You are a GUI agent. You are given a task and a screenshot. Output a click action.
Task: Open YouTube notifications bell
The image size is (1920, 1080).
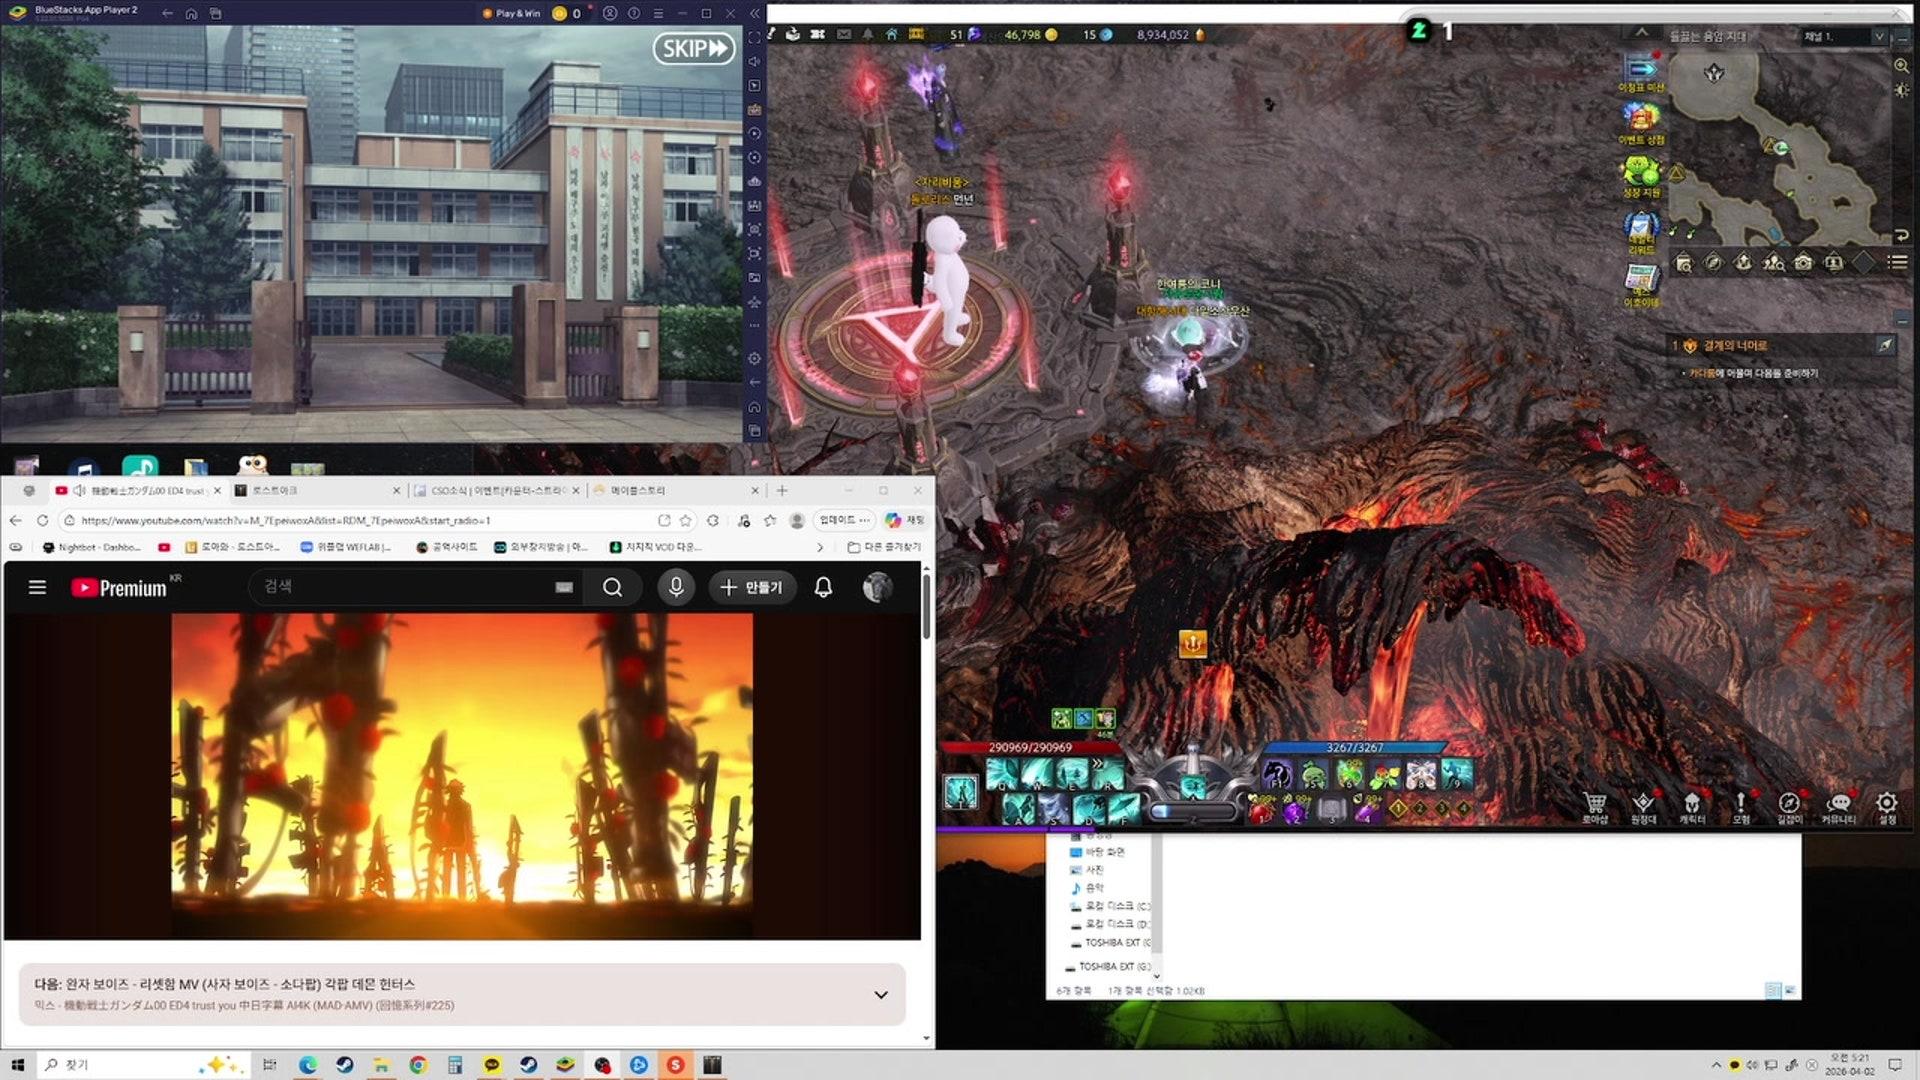click(823, 587)
